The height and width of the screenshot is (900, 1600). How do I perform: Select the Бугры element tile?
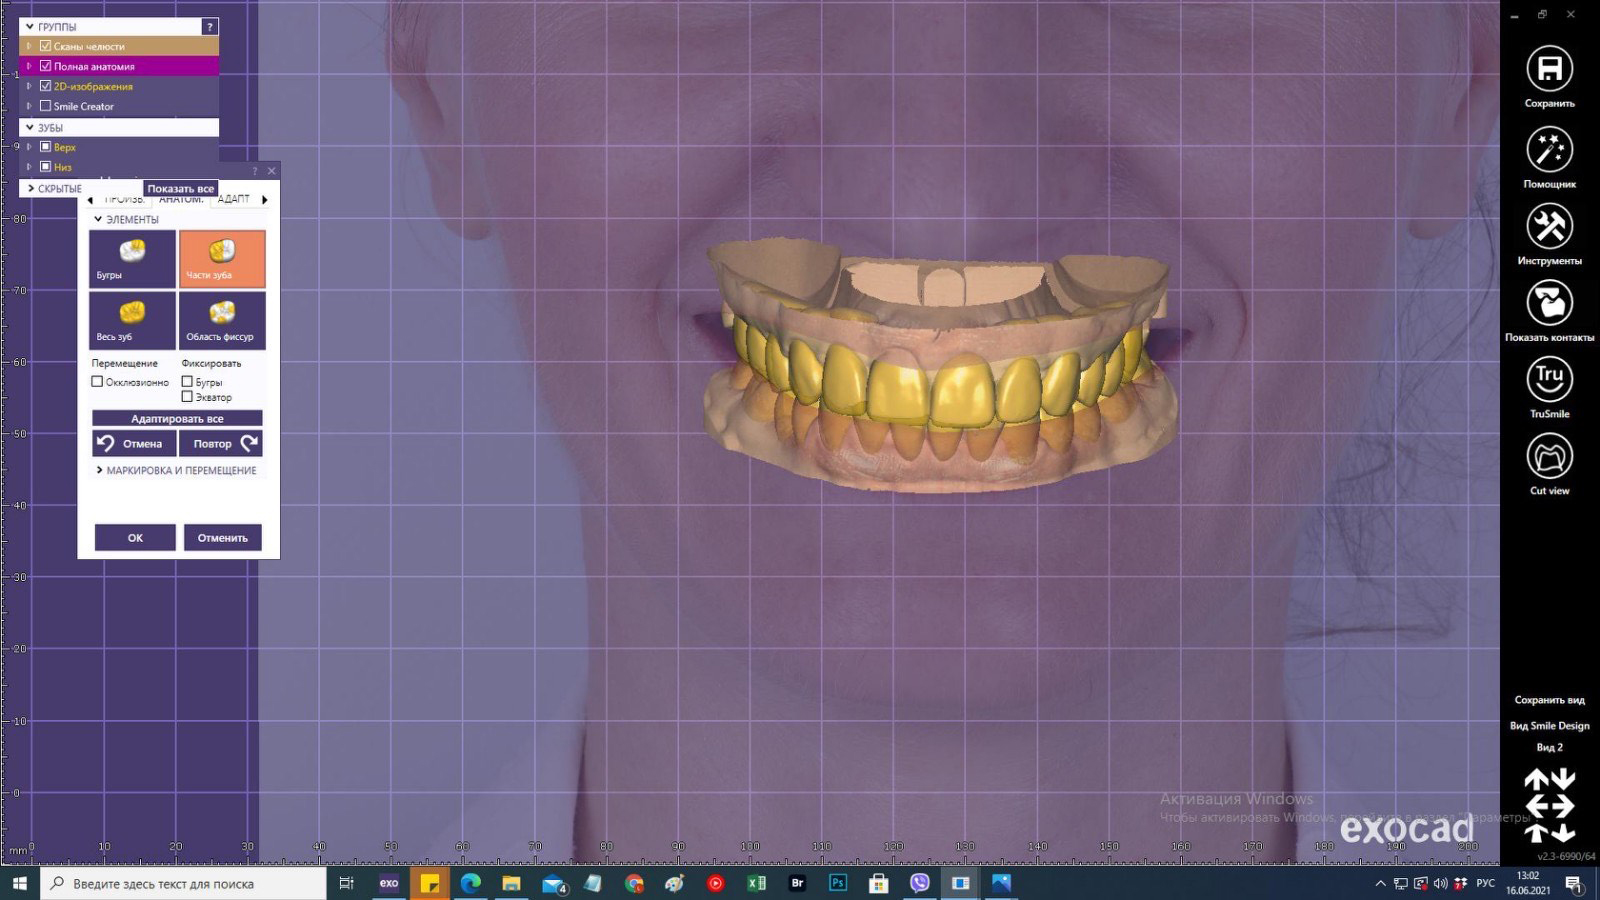coord(132,259)
